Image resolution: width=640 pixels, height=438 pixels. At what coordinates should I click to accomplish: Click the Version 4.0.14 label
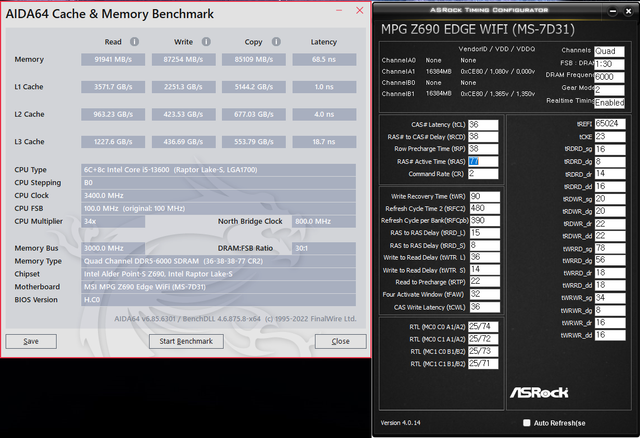tap(400, 423)
